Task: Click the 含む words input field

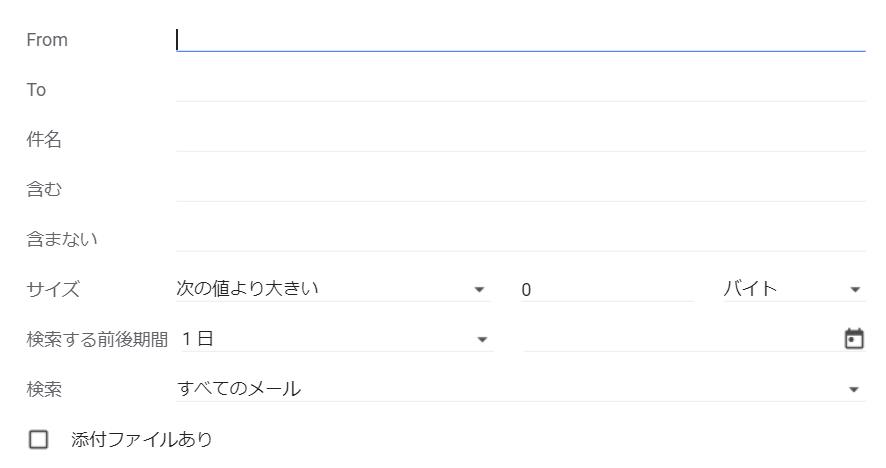Action: pos(520,187)
